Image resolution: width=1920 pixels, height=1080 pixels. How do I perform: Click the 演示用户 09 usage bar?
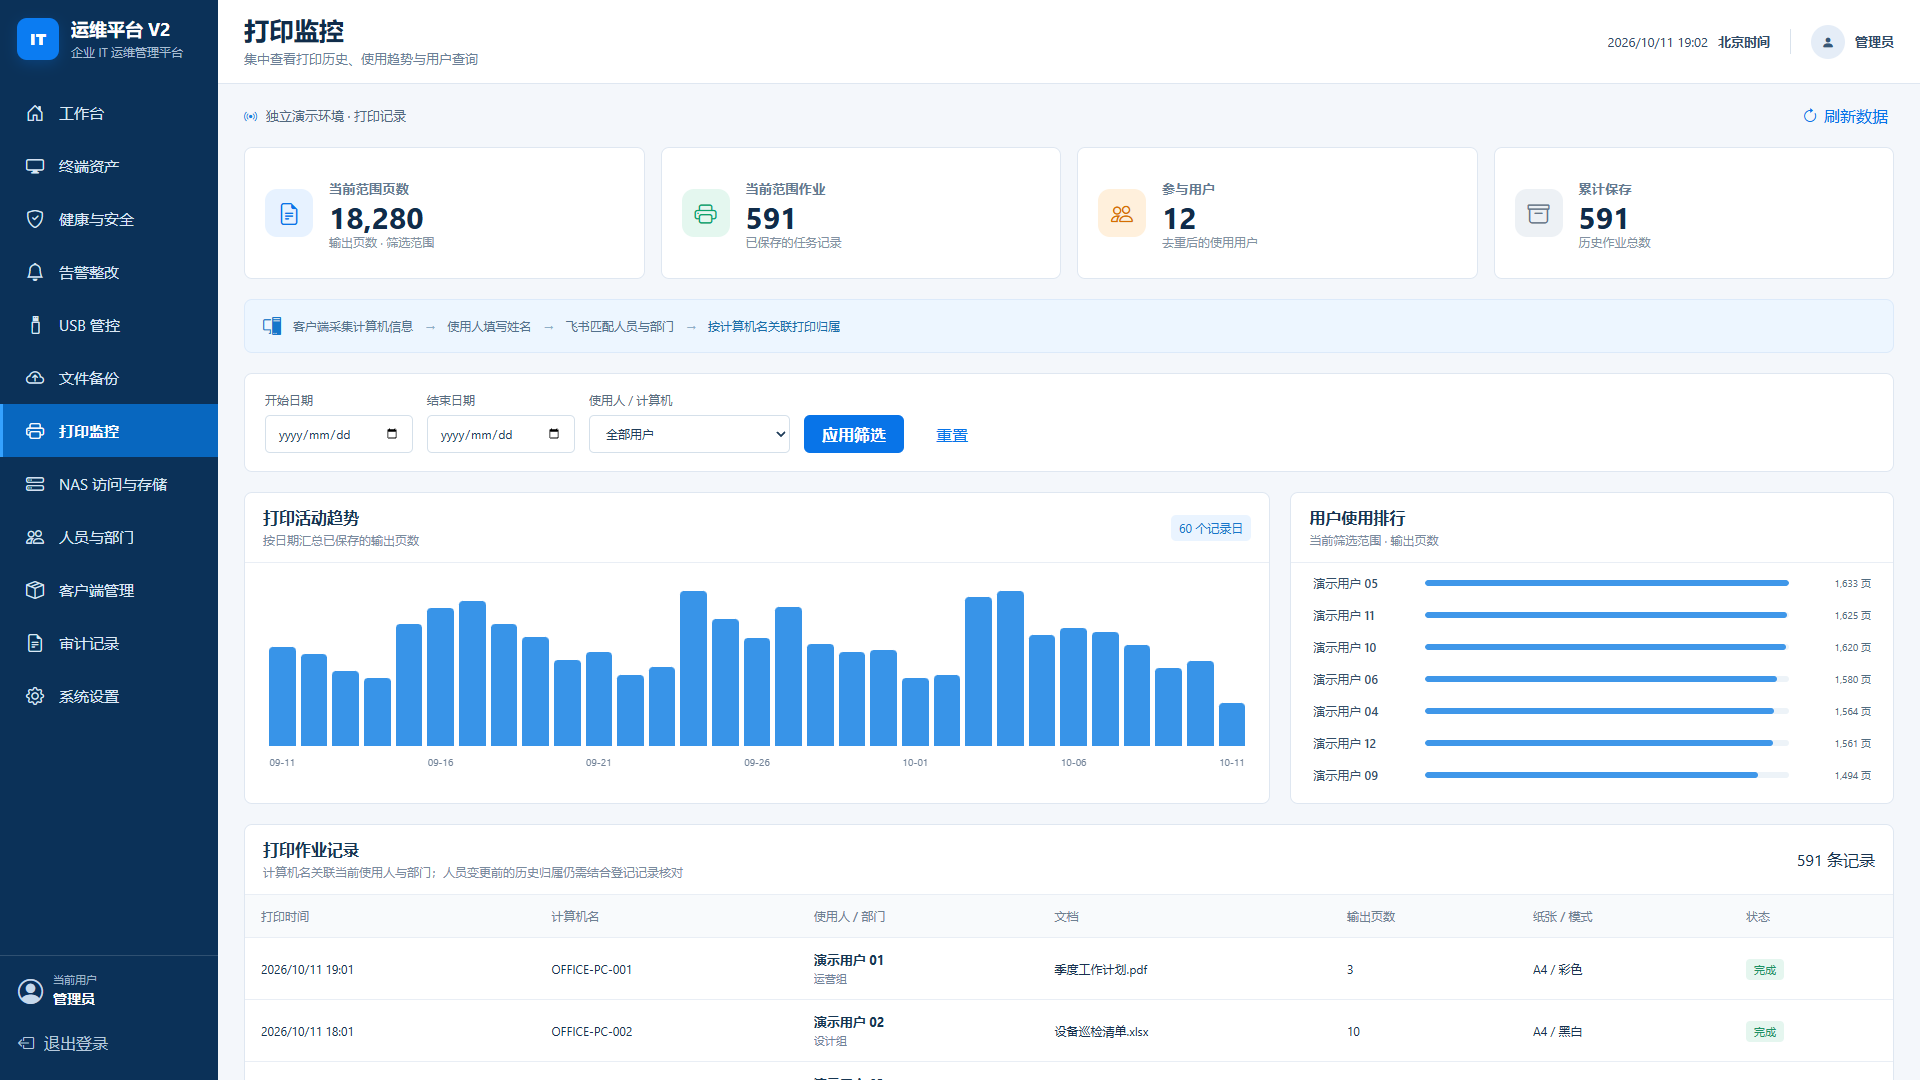[1607, 775]
